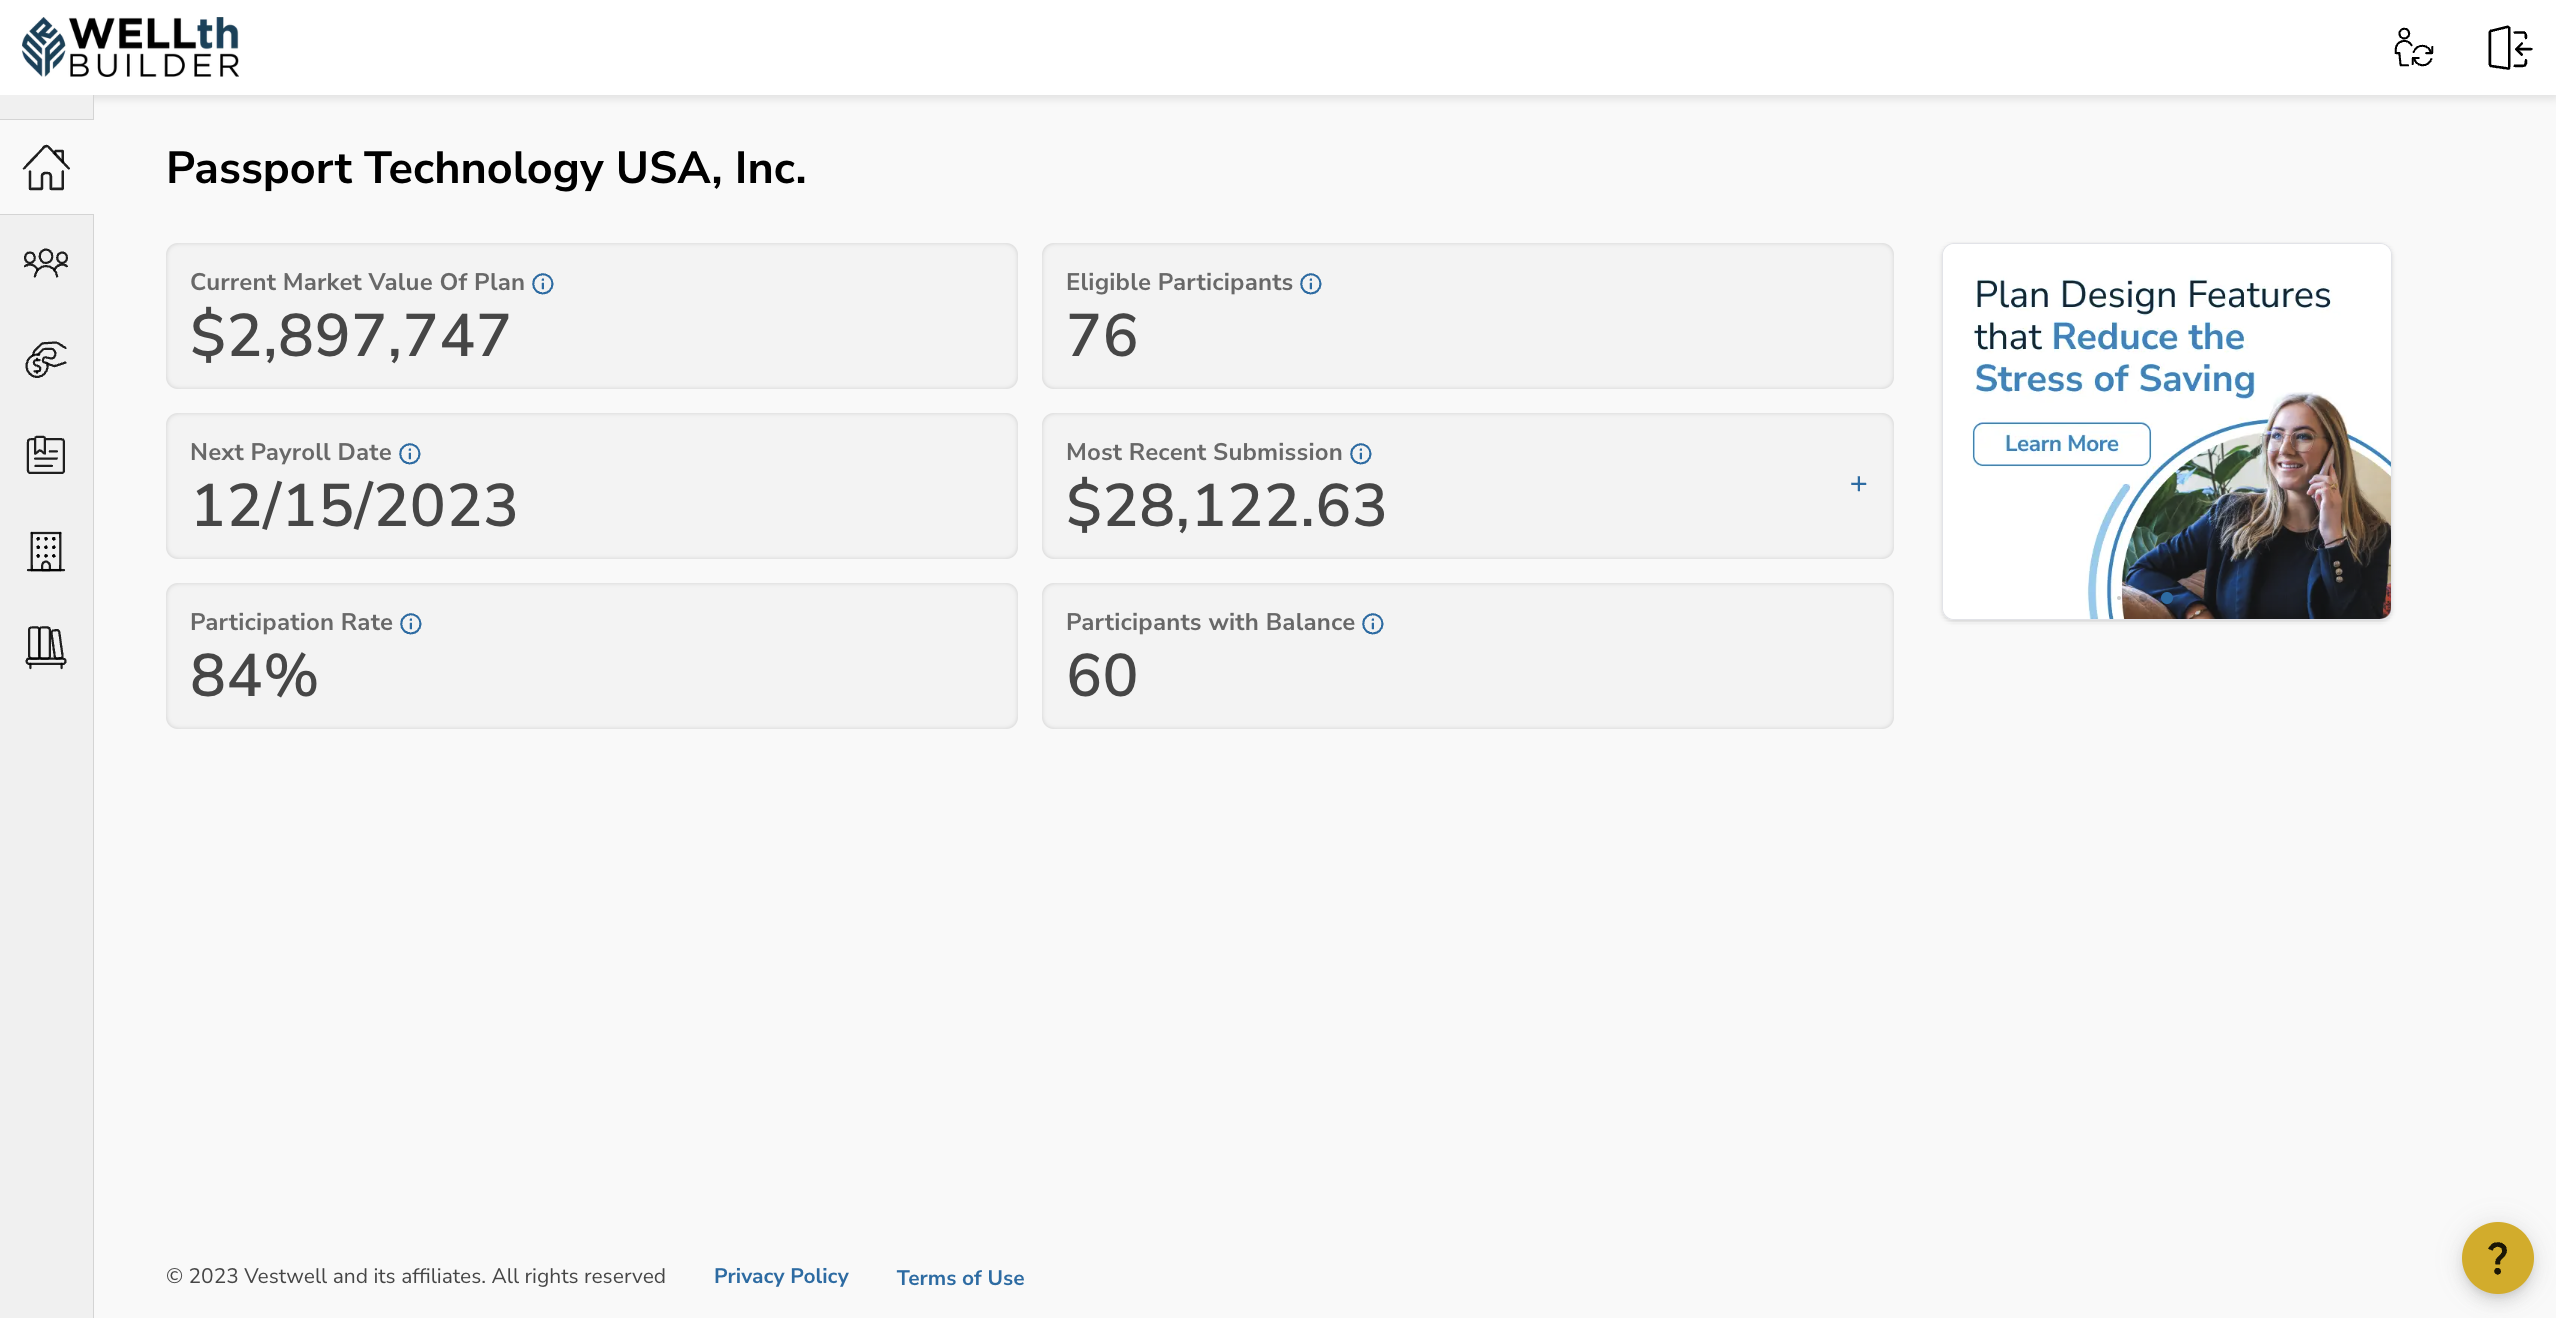Click the $2,897,747 market value
The image size is (2556, 1318).
[x=350, y=335]
